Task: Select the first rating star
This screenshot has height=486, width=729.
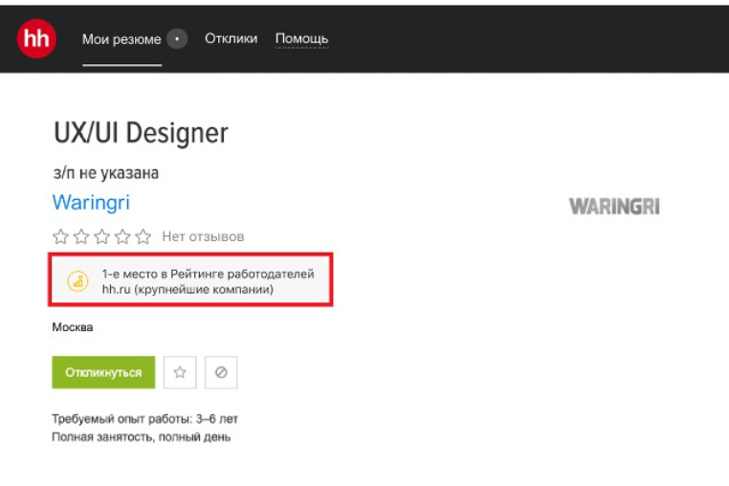Action: point(60,237)
